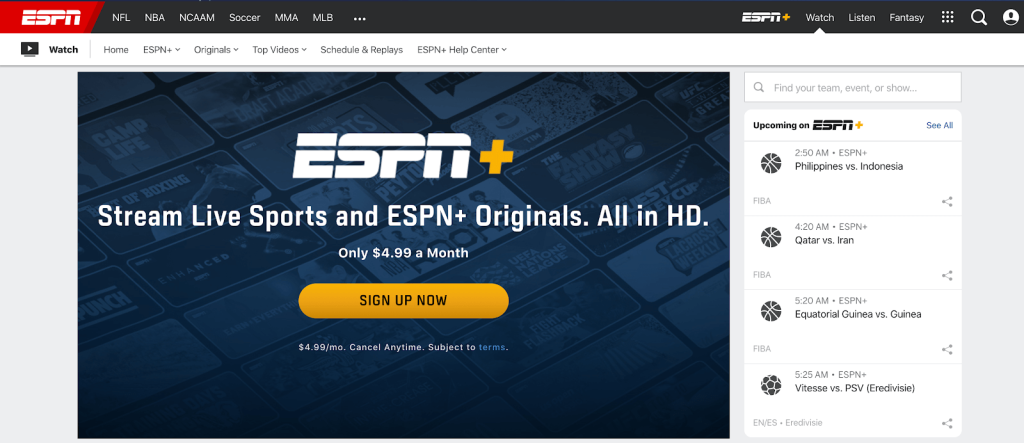Screen dimensions: 1024x443
Task: Focus the team, event, or show search field
Action: 862,88
